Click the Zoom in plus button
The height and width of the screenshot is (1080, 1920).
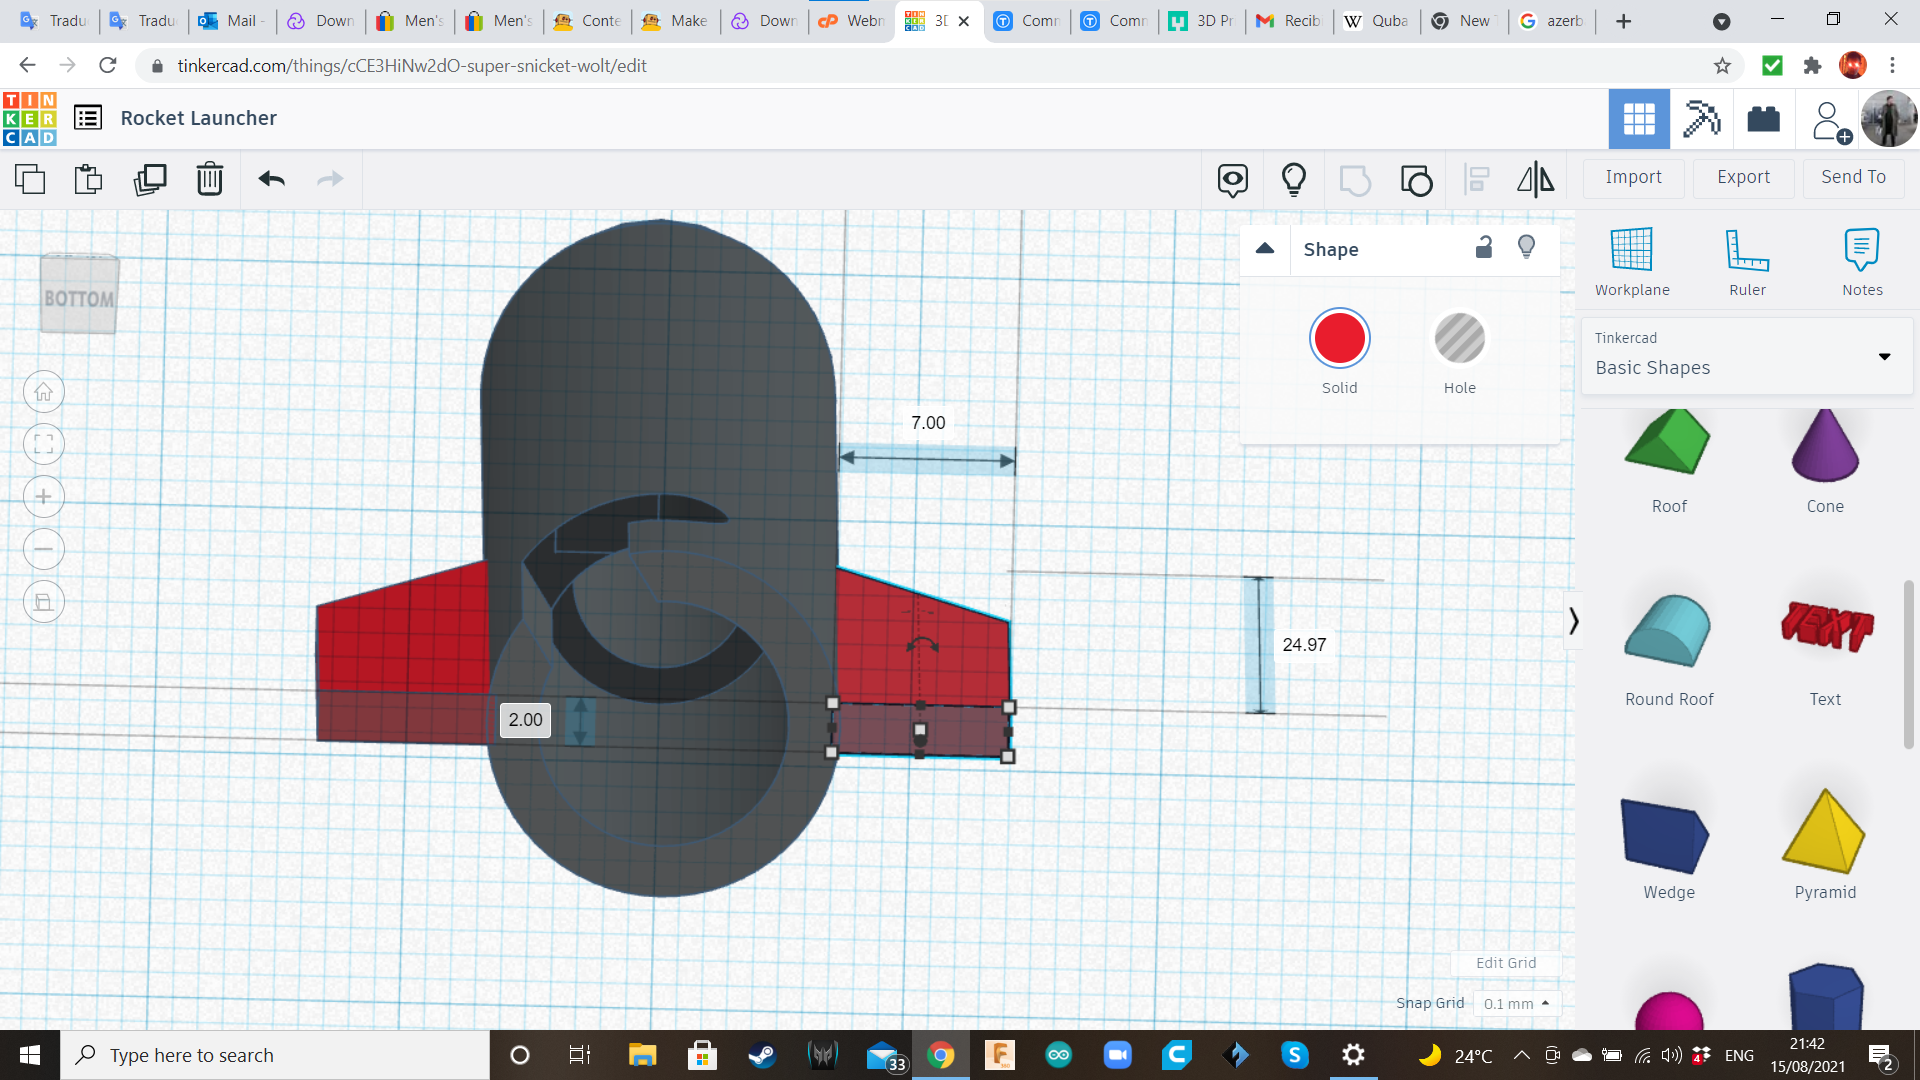(x=44, y=497)
